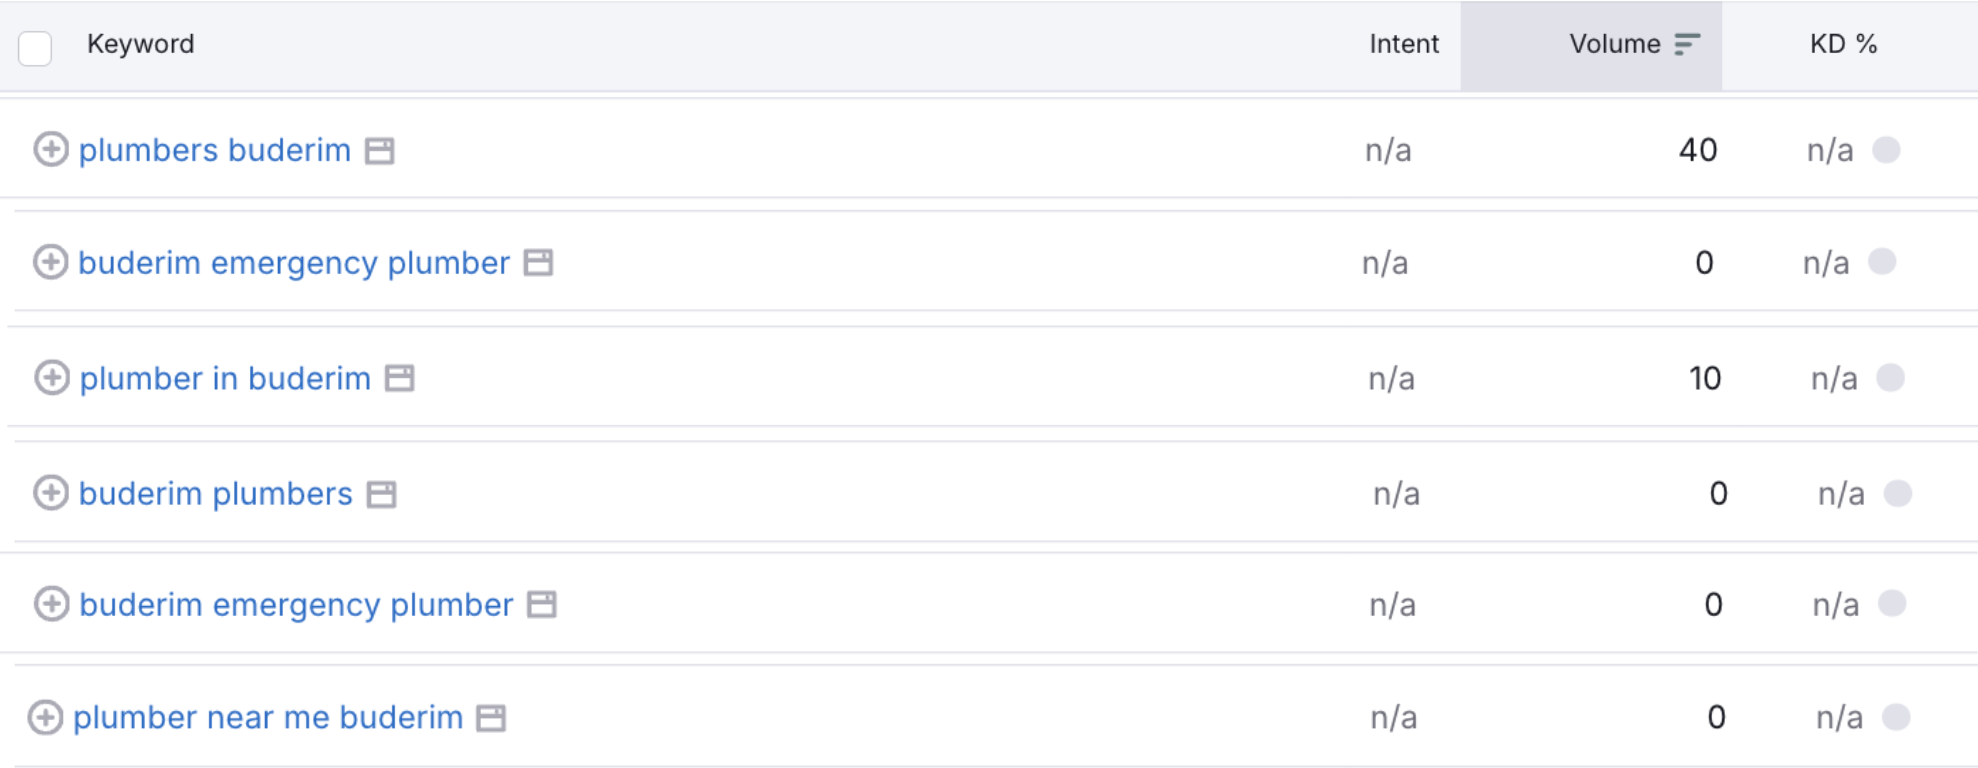Open the plumbers buderim keyword link
1978x768 pixels.
coord(215,150)
